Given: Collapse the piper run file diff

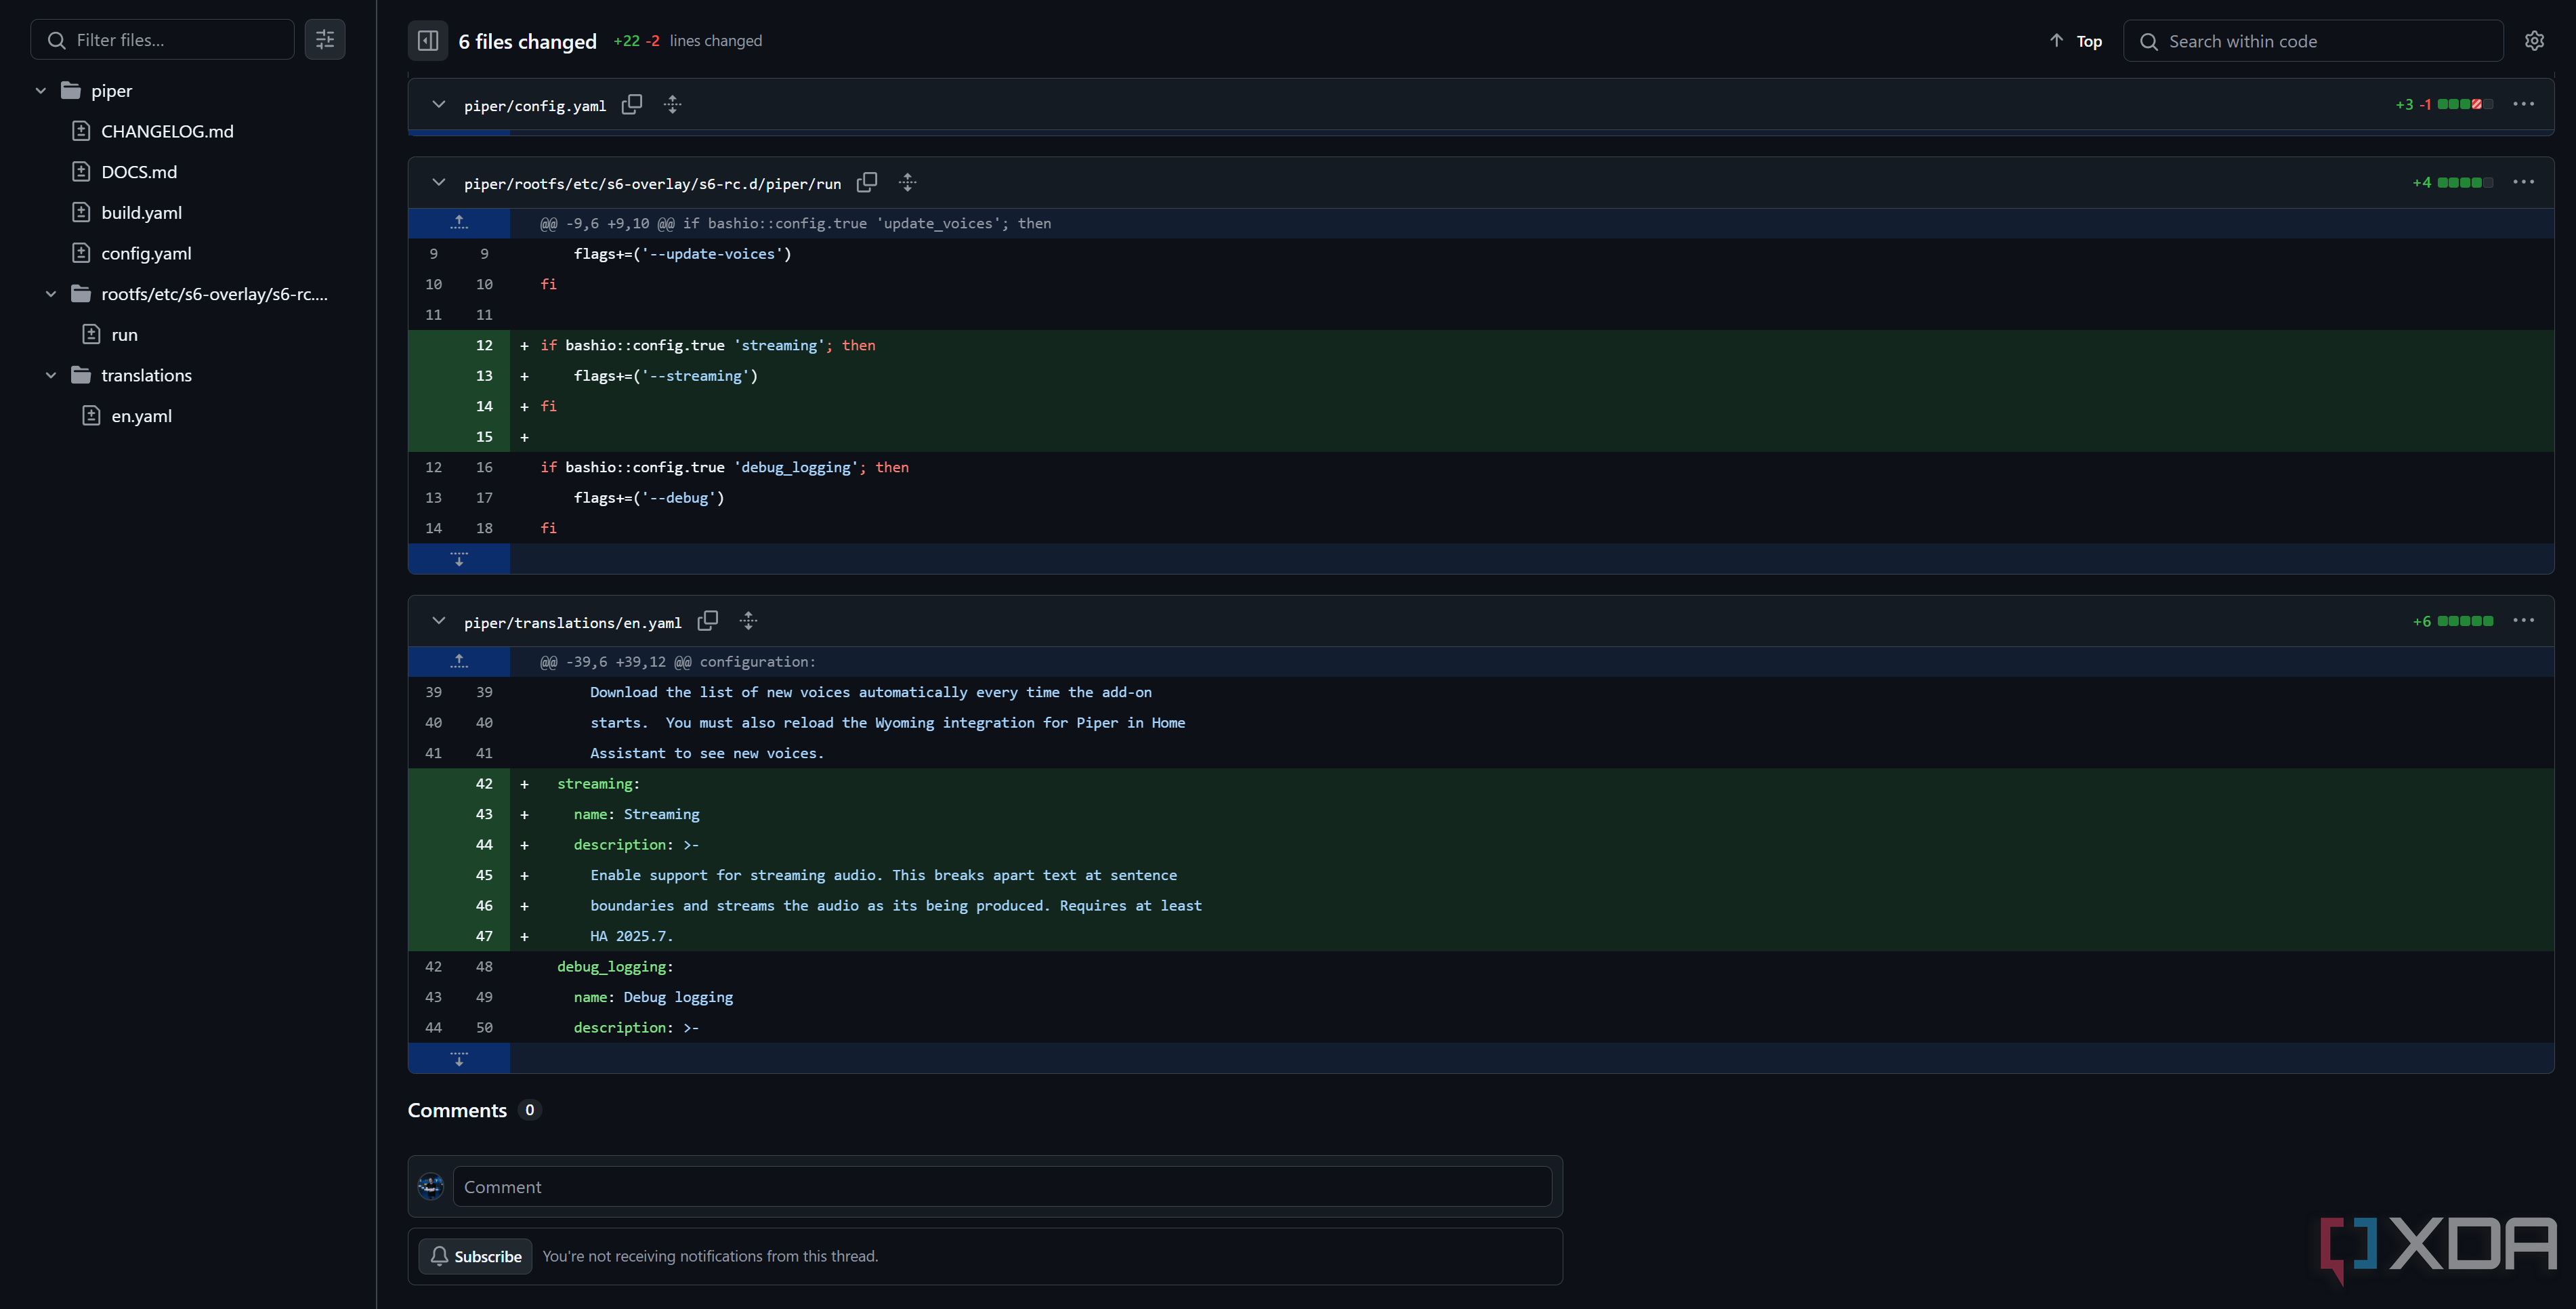Looking at the screenshot, I should 438,182.
